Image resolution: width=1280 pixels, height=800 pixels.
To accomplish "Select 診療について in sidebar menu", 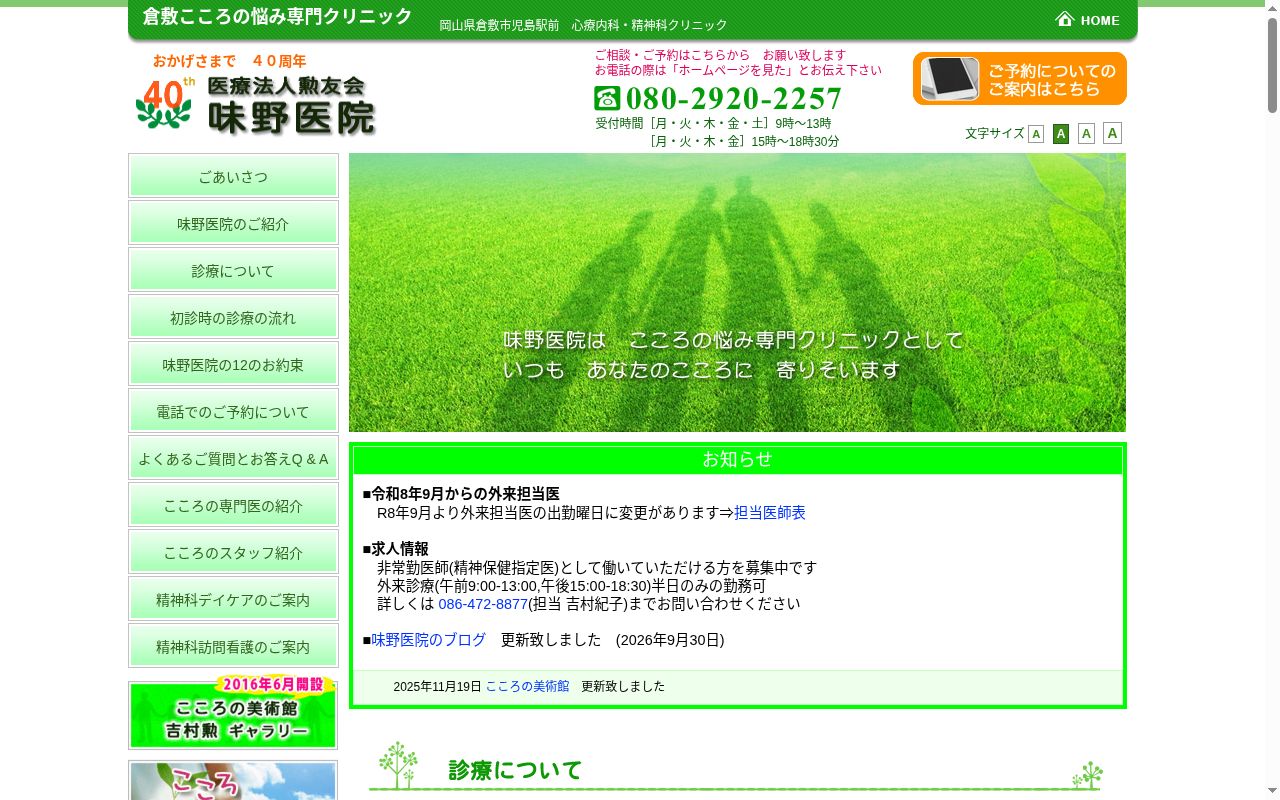I will click(233, 270).
